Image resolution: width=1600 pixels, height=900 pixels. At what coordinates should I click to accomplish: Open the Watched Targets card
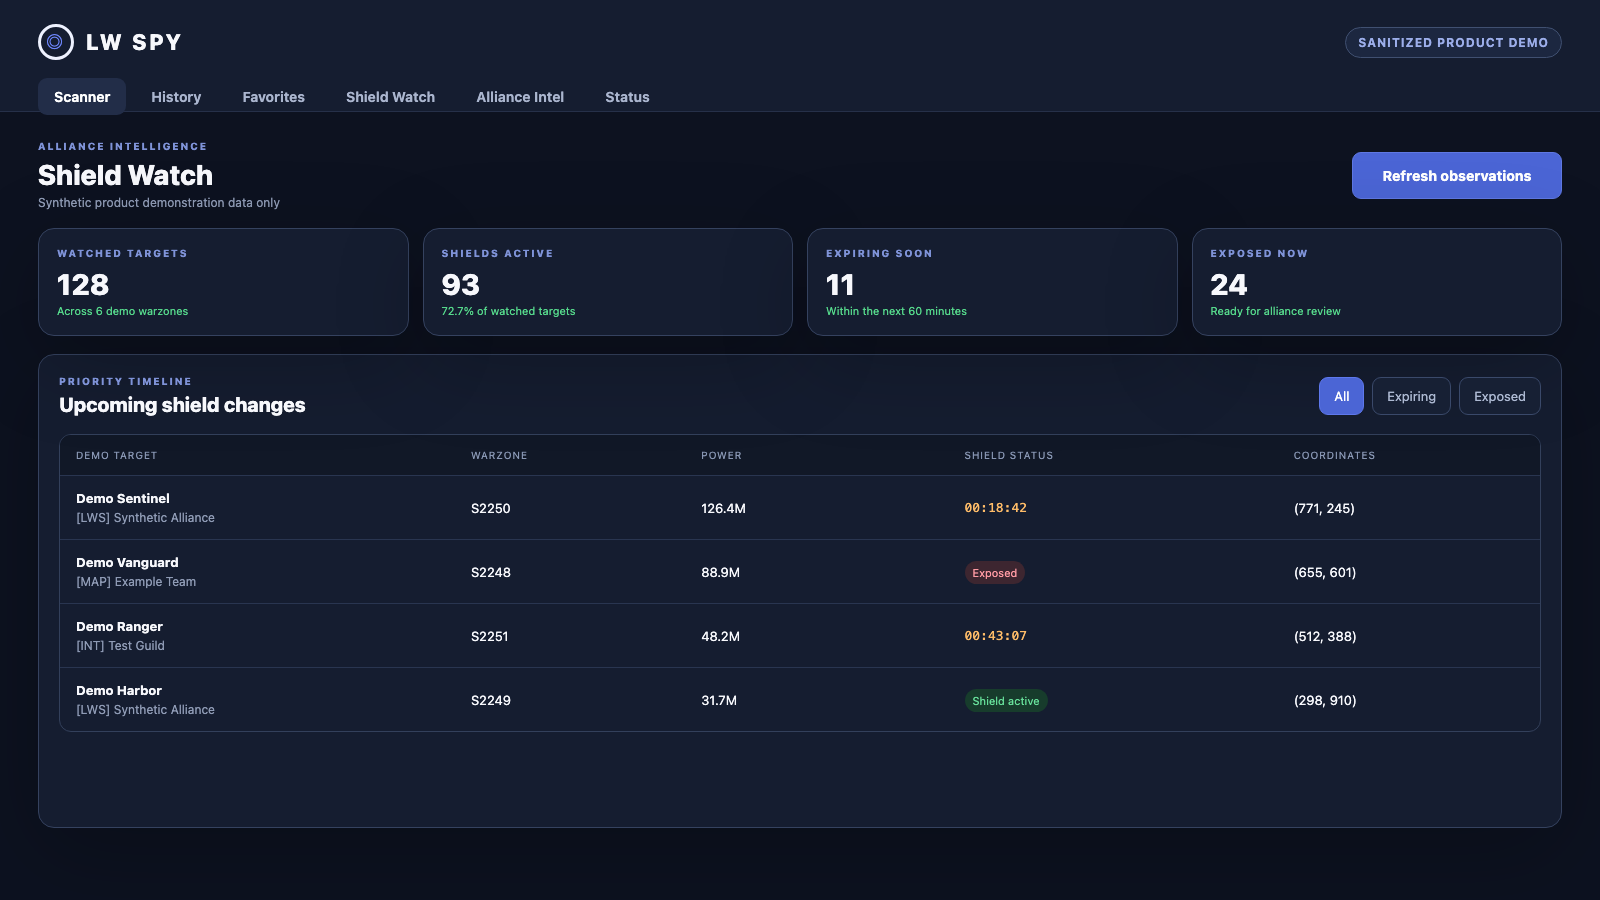point(223,282)
